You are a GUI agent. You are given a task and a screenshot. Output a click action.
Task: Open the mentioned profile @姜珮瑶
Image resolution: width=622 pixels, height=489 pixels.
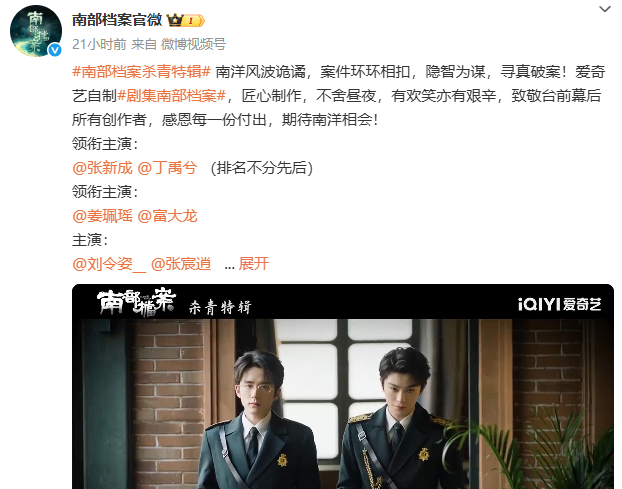pos(102,216)
